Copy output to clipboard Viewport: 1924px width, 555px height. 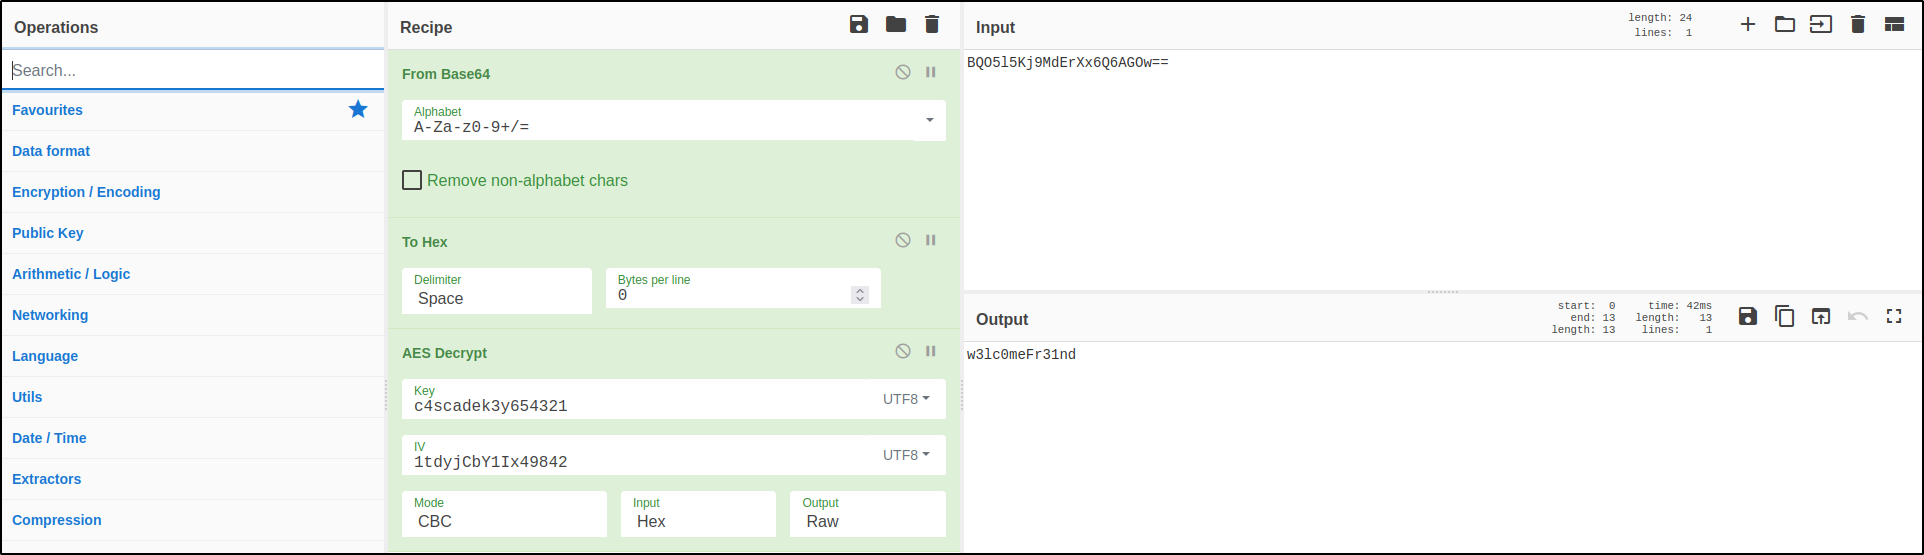(1785, 317)
